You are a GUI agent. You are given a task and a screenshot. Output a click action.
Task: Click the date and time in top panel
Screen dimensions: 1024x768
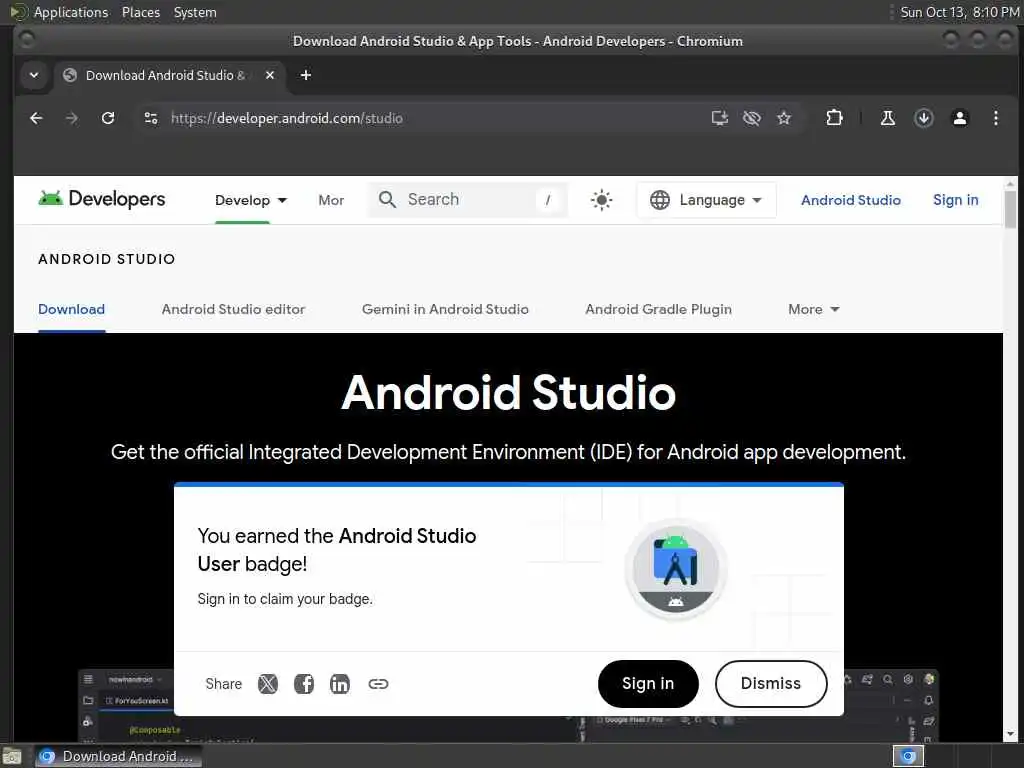pos(959,12)
